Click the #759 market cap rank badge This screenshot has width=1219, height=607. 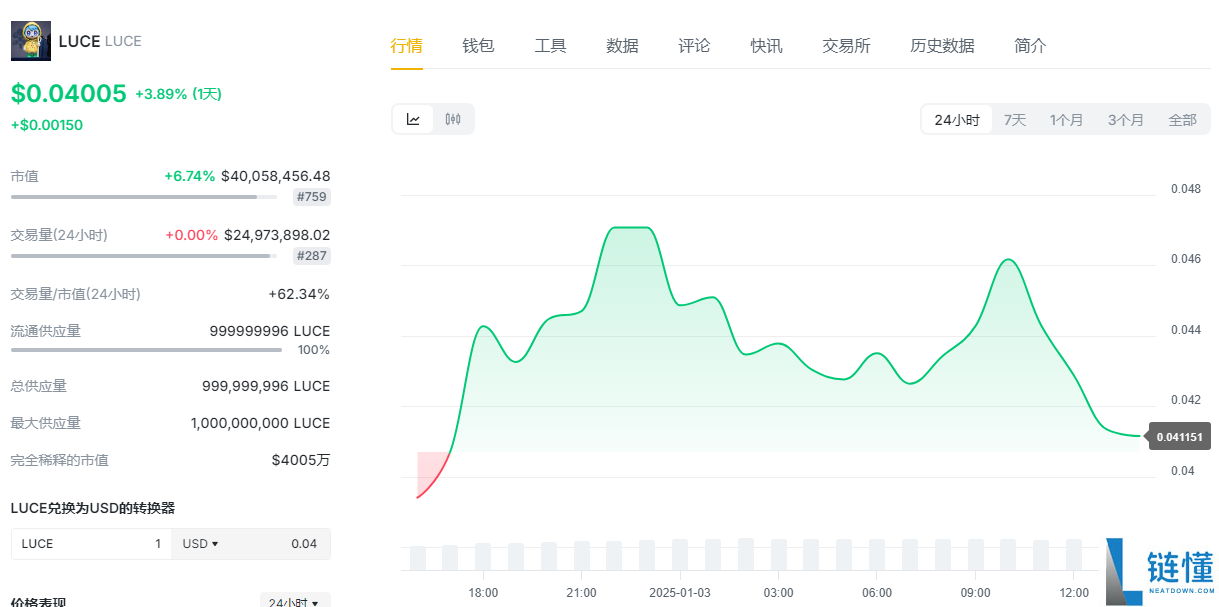pos(312,197)
